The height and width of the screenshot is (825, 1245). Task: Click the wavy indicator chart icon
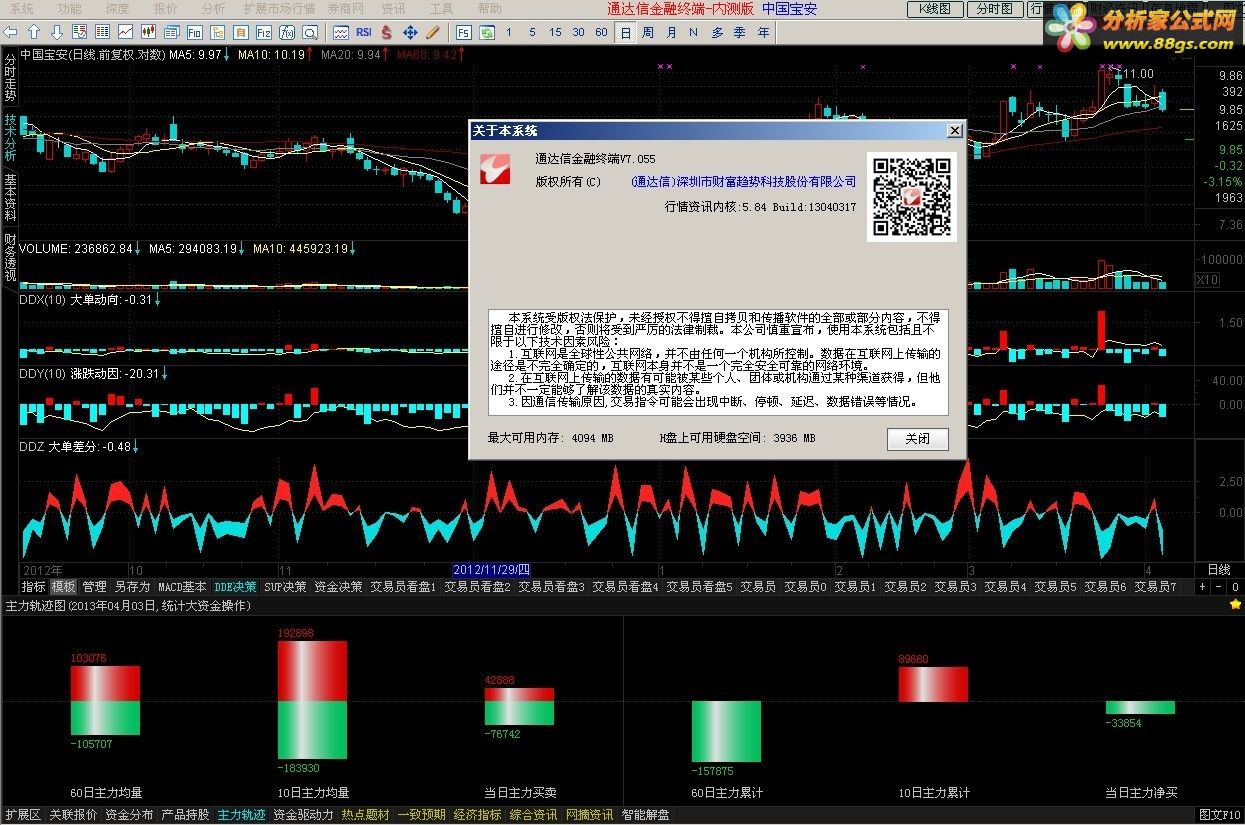[341, 32]
